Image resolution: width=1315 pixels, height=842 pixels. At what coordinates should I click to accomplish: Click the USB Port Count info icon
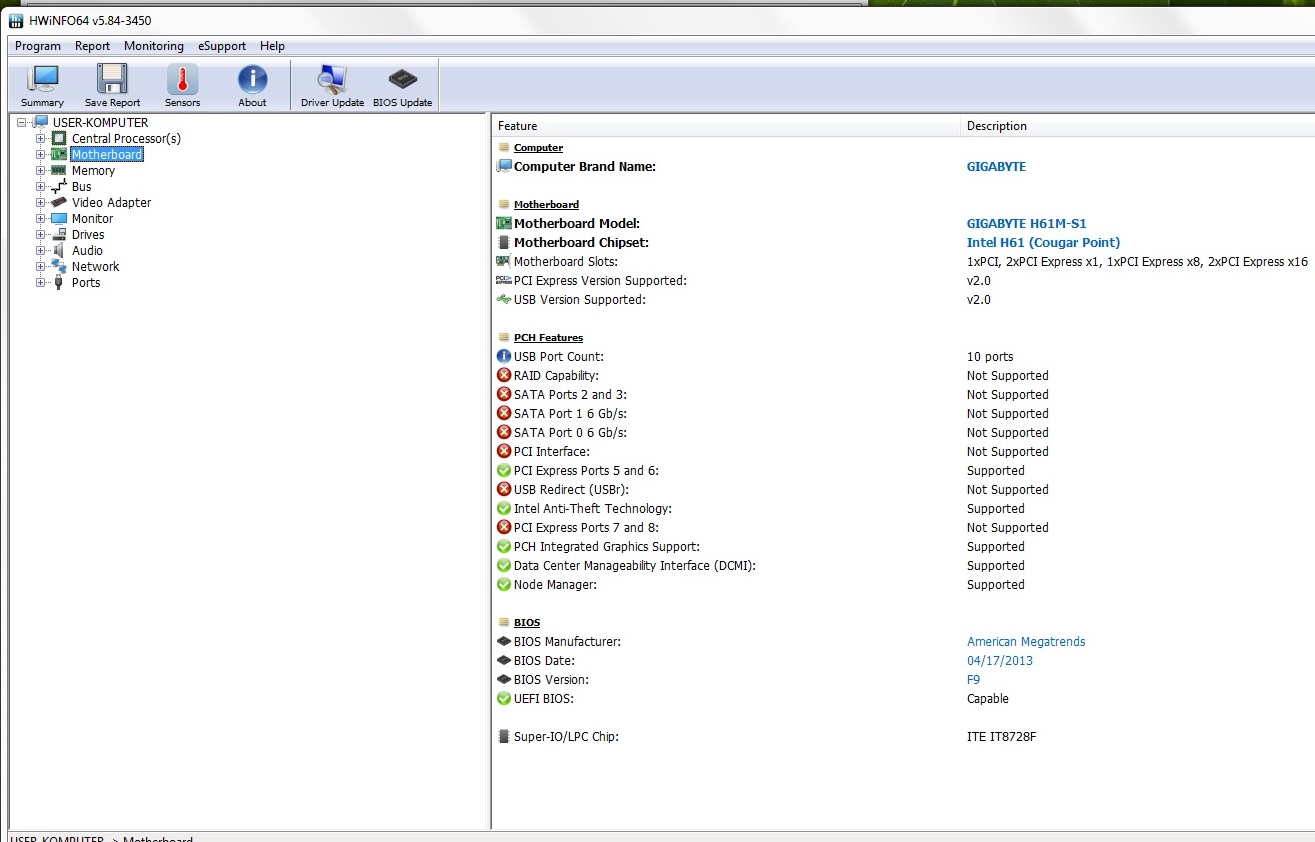click(x=504, y=357)
